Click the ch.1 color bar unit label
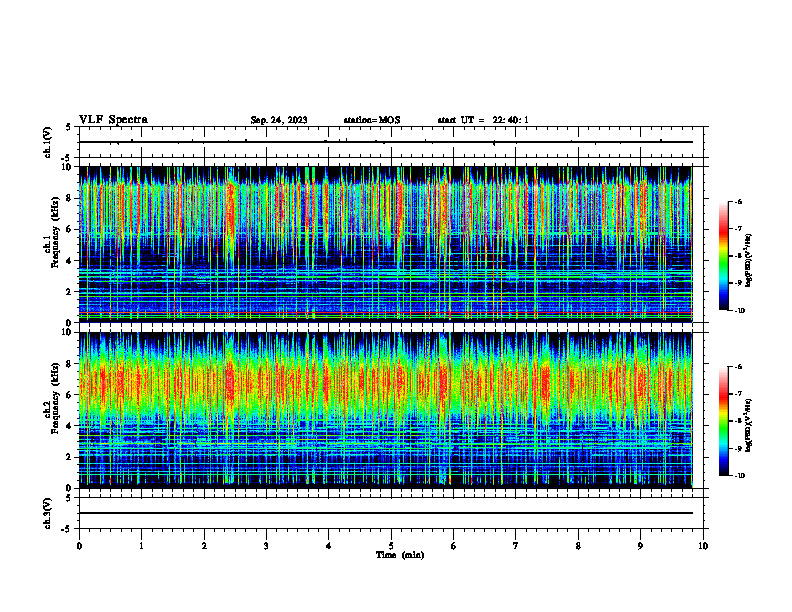Viewport: 792px width, 612px height. [x=750, y=261]
